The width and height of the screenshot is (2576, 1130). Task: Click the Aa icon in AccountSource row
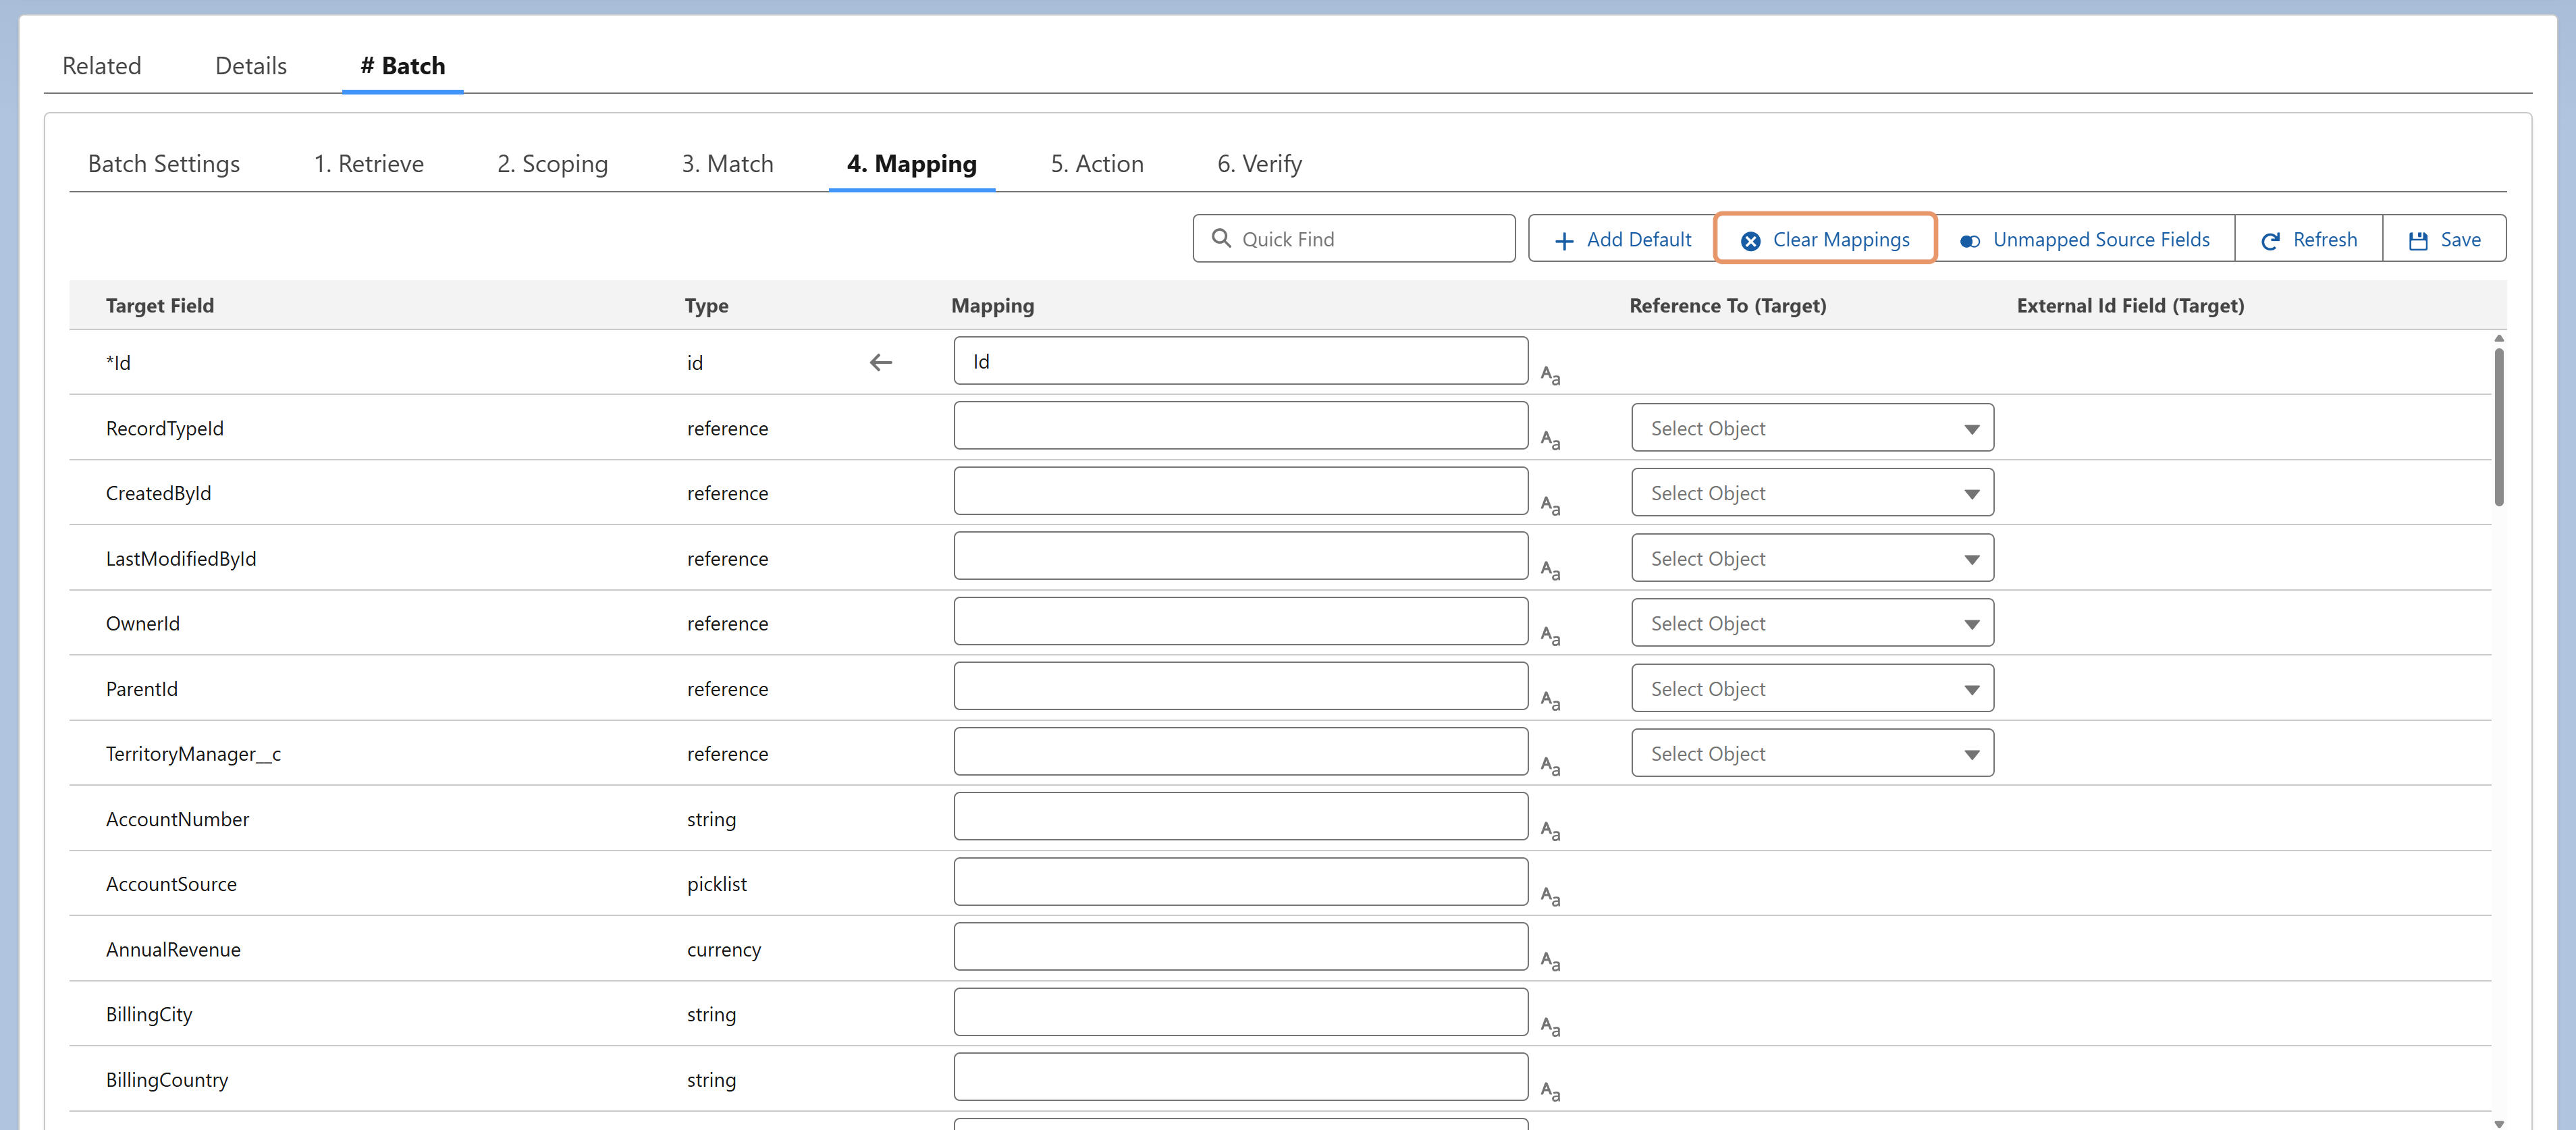(1550, 896)
